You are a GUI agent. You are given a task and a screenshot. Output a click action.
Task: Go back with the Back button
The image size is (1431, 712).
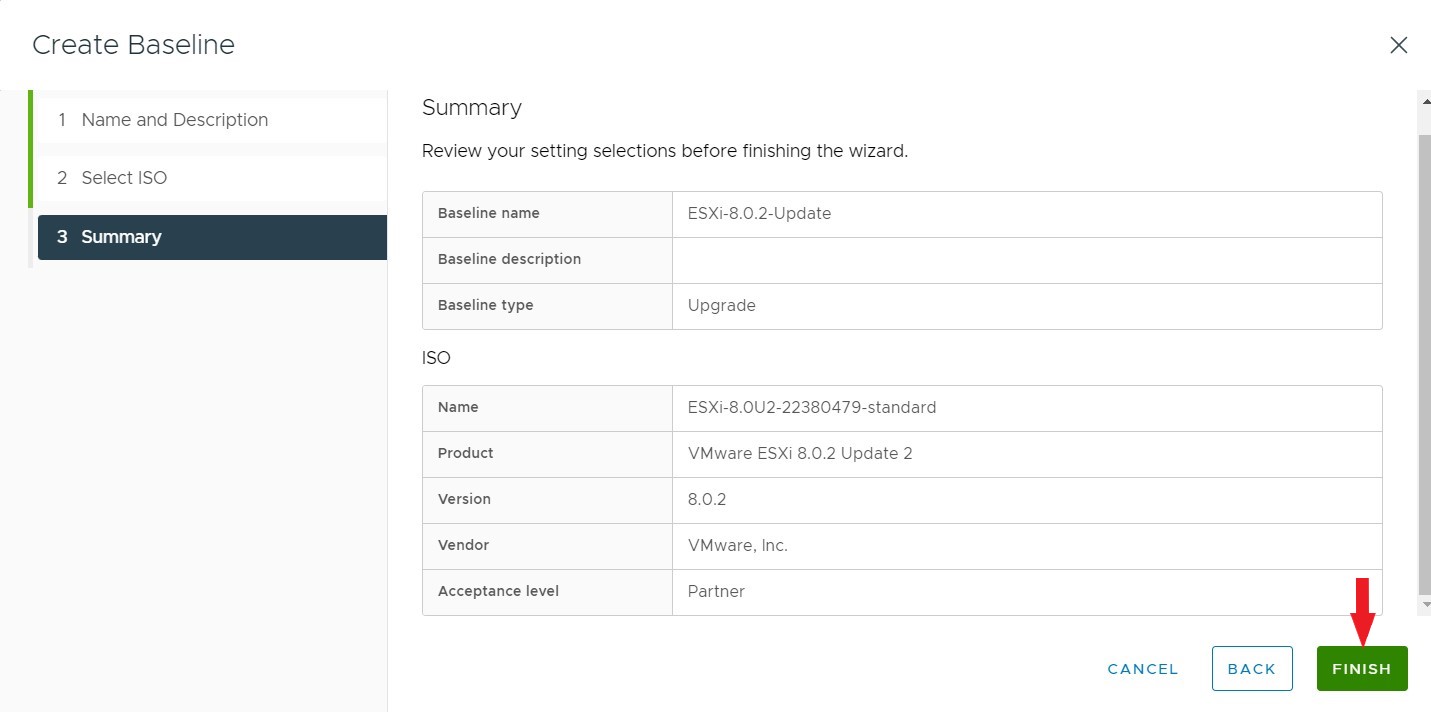click(1252, 669)
